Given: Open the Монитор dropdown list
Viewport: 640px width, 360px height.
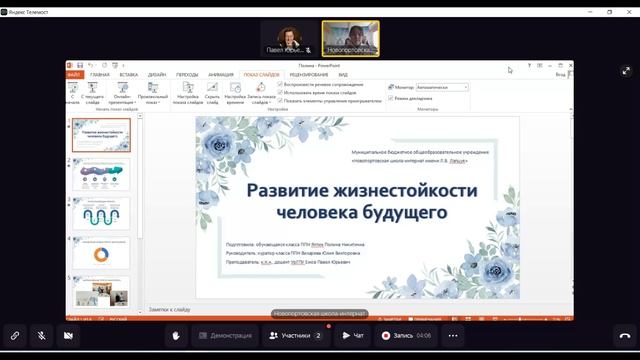Looking at the screenshot, I should pyautogui.click(x=442, y=87).
